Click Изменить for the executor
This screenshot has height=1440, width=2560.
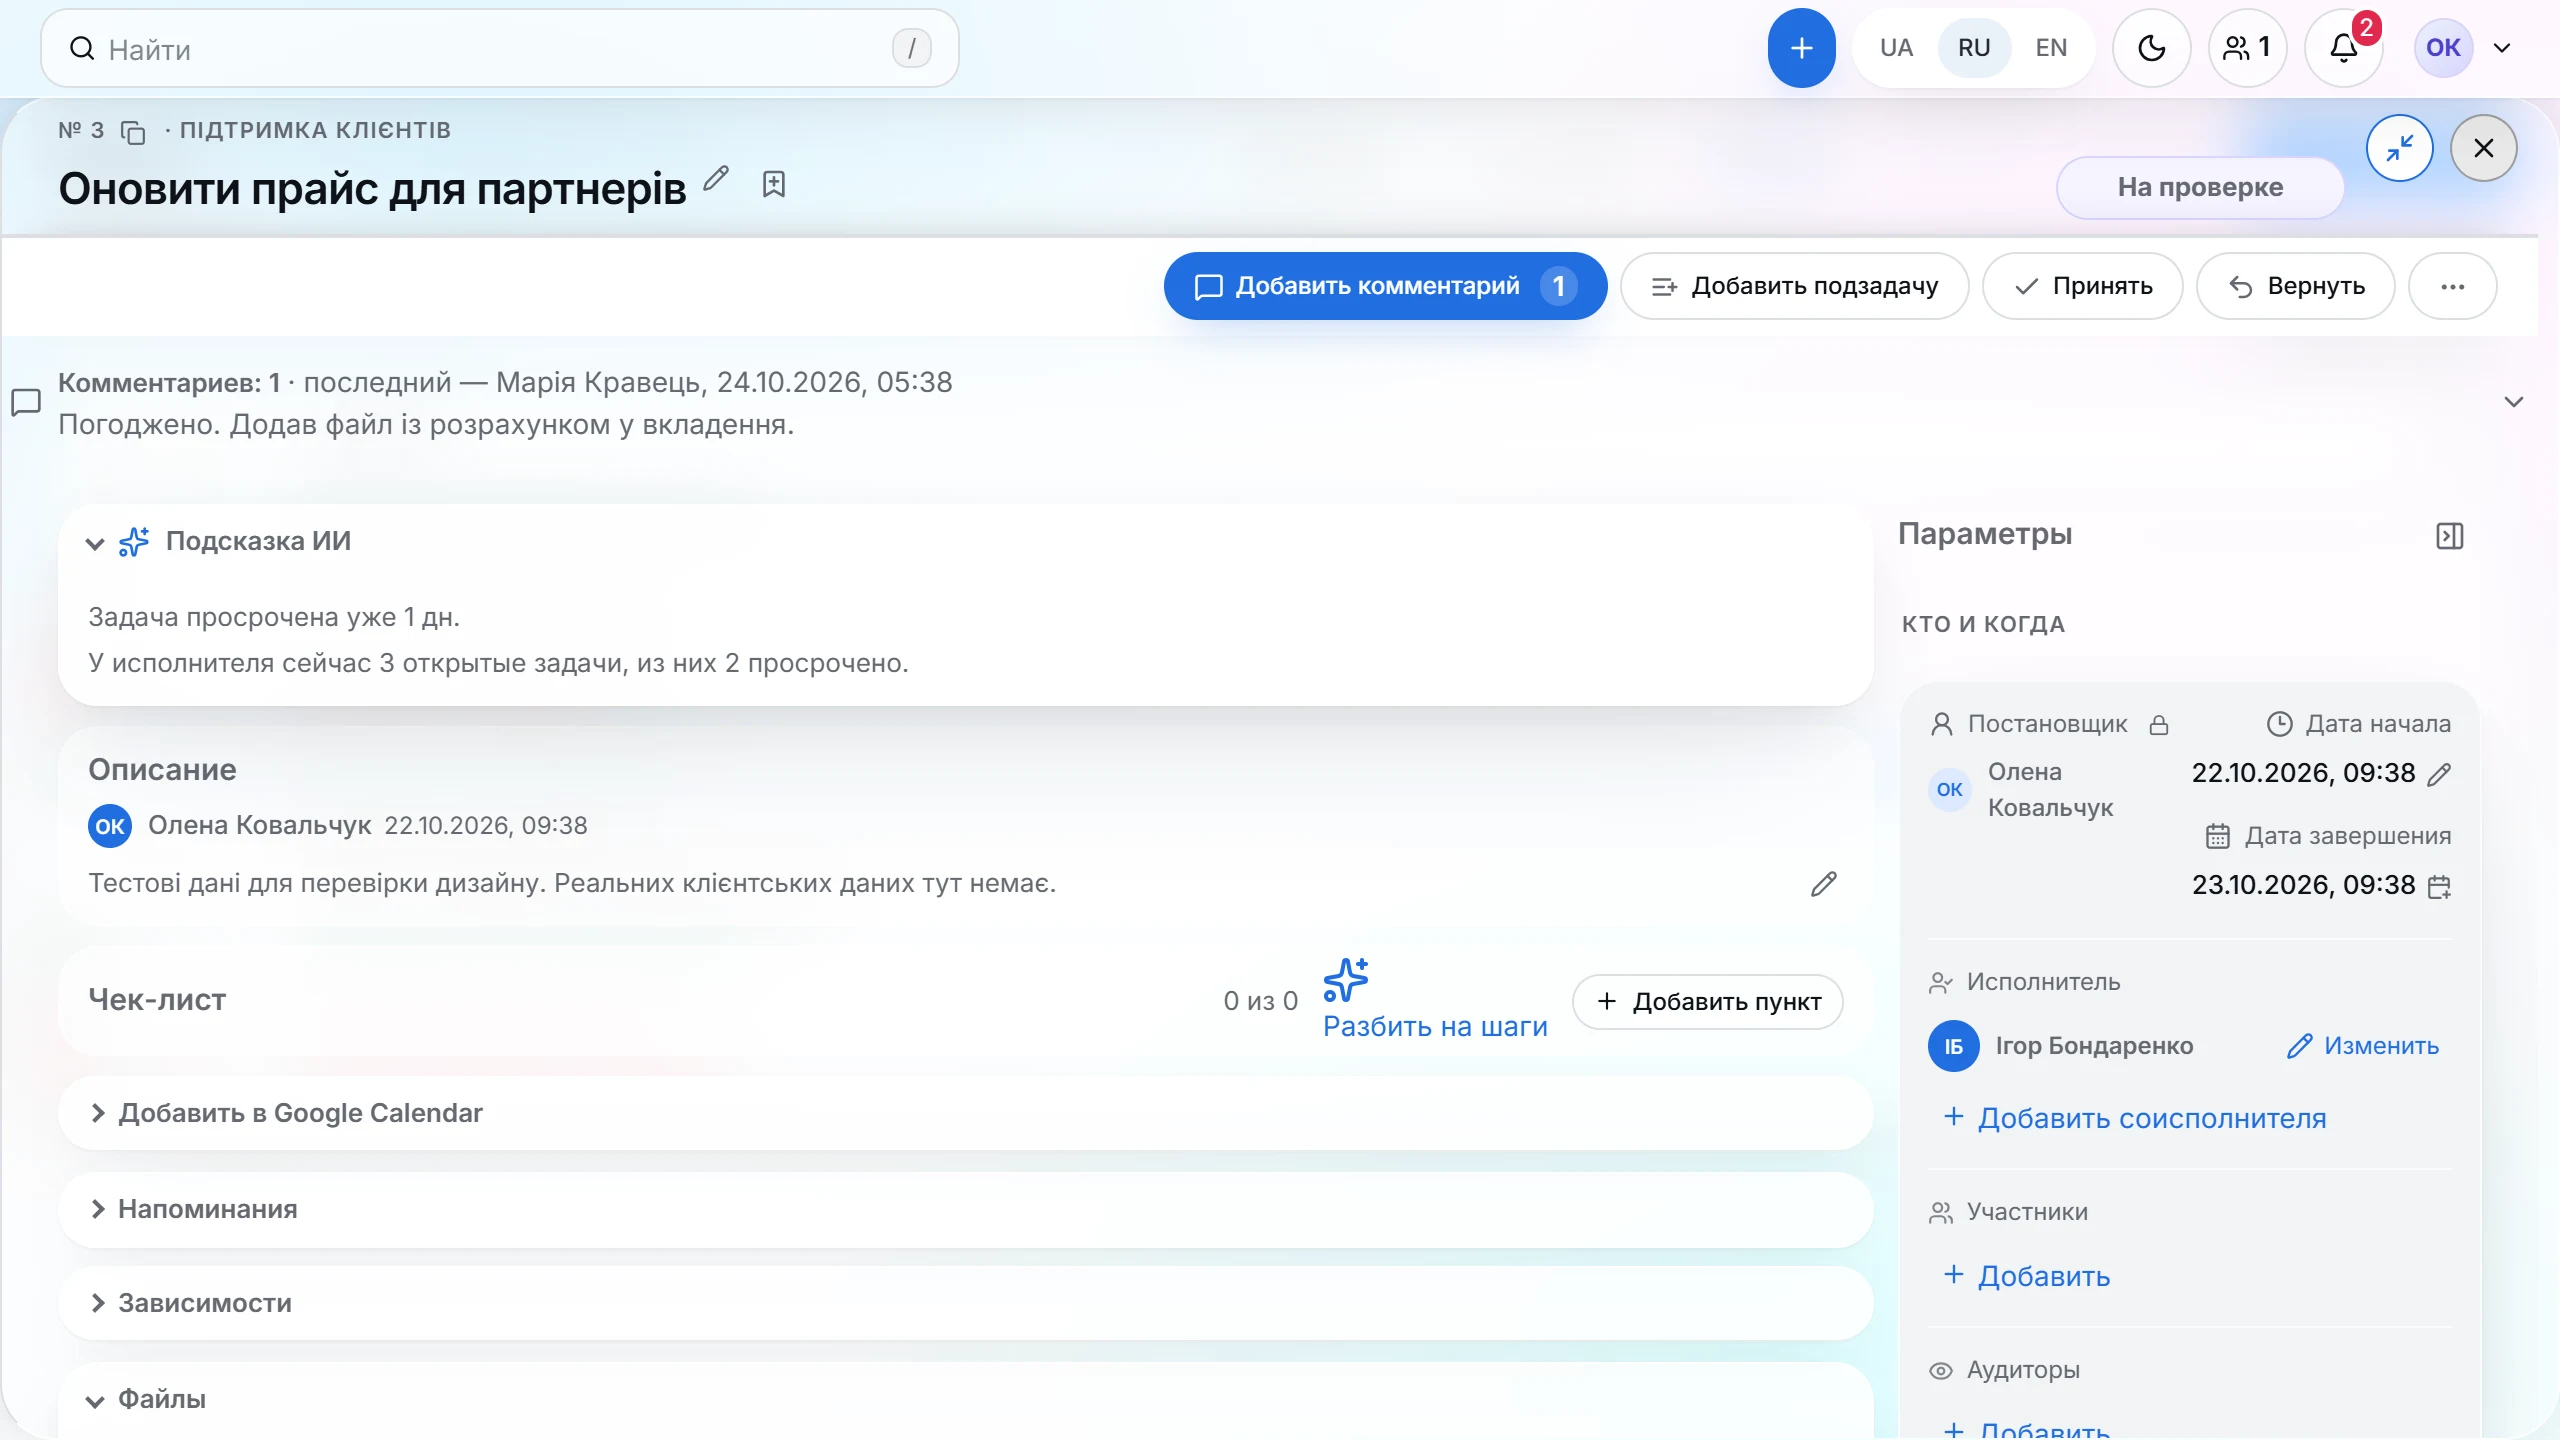pos(2363,1046)
